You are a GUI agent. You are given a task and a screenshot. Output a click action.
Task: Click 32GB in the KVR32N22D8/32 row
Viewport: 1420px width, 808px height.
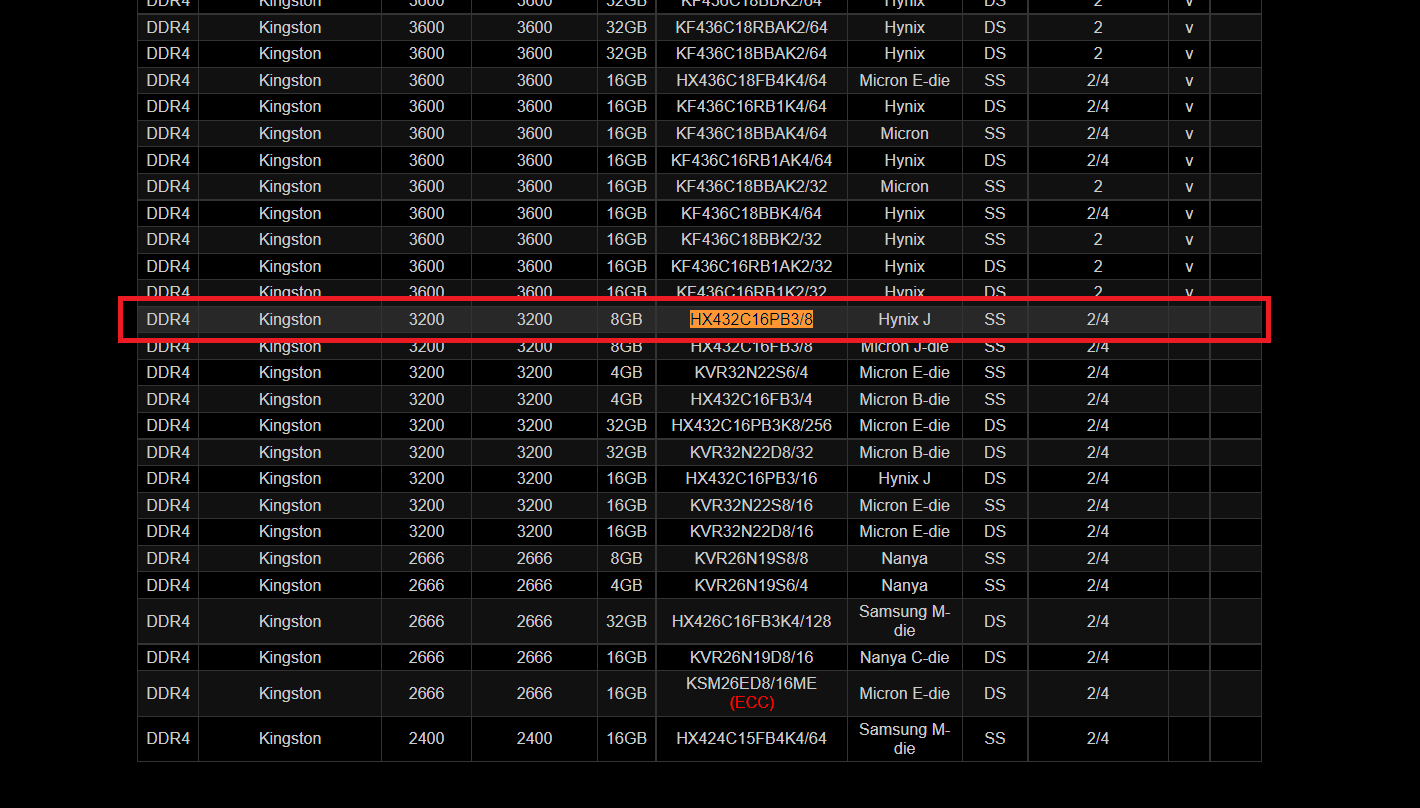pos(626,452)
